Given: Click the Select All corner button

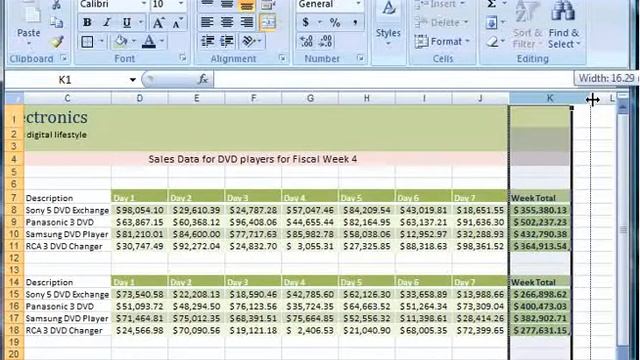Looking at the screenshot, I should click(x=15, y=98).
